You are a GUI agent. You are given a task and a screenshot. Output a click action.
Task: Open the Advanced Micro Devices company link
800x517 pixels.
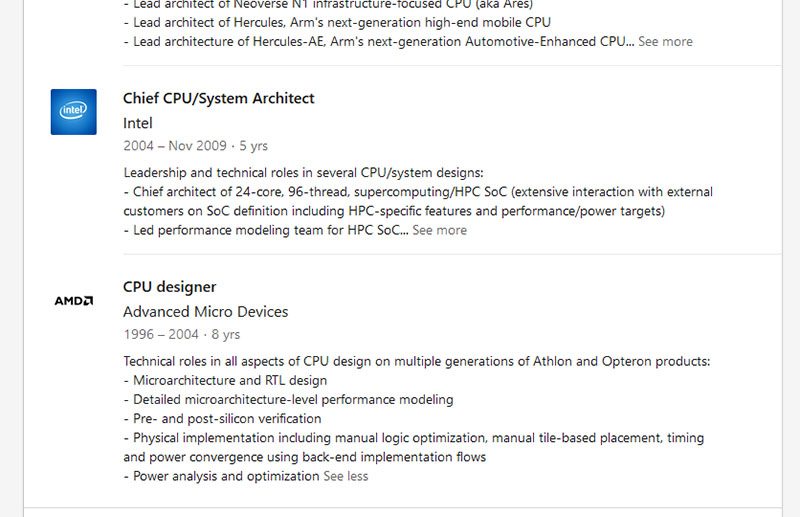pos(206,311)
